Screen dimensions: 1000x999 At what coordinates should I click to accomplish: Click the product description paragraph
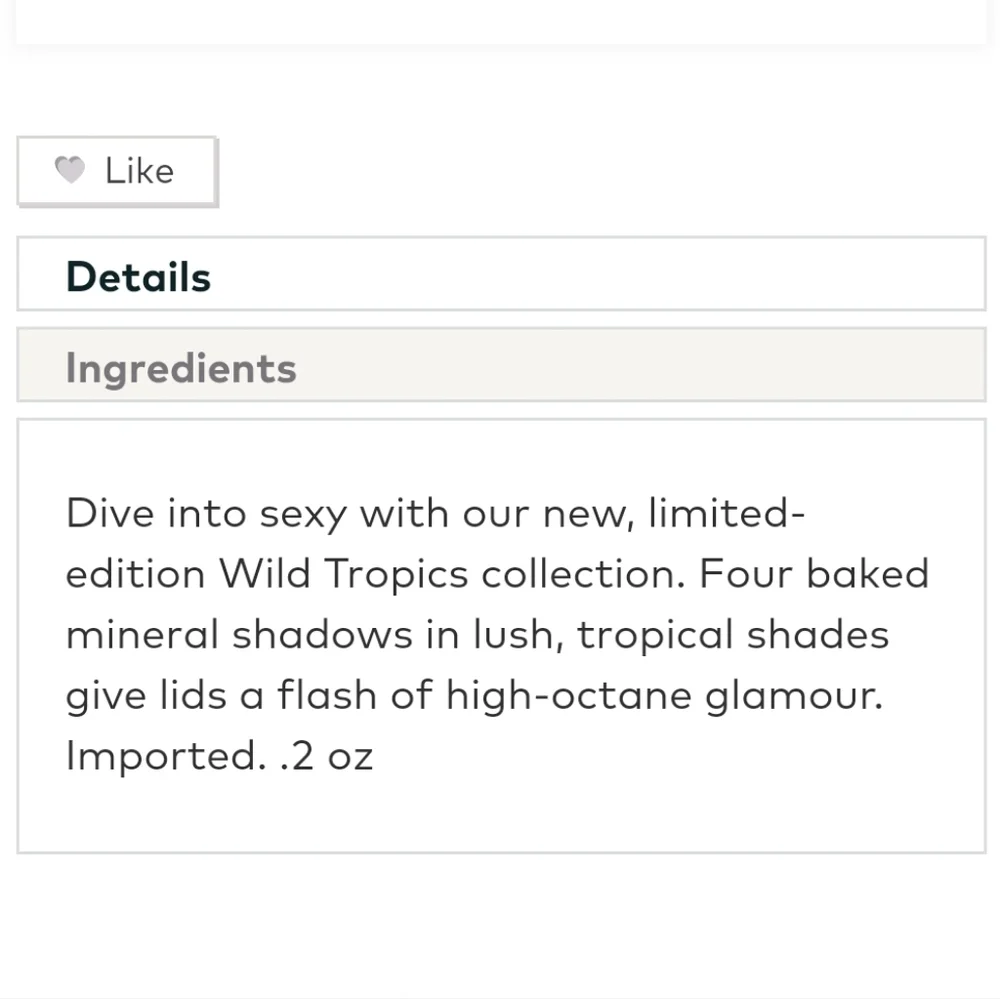pos(497,634)
